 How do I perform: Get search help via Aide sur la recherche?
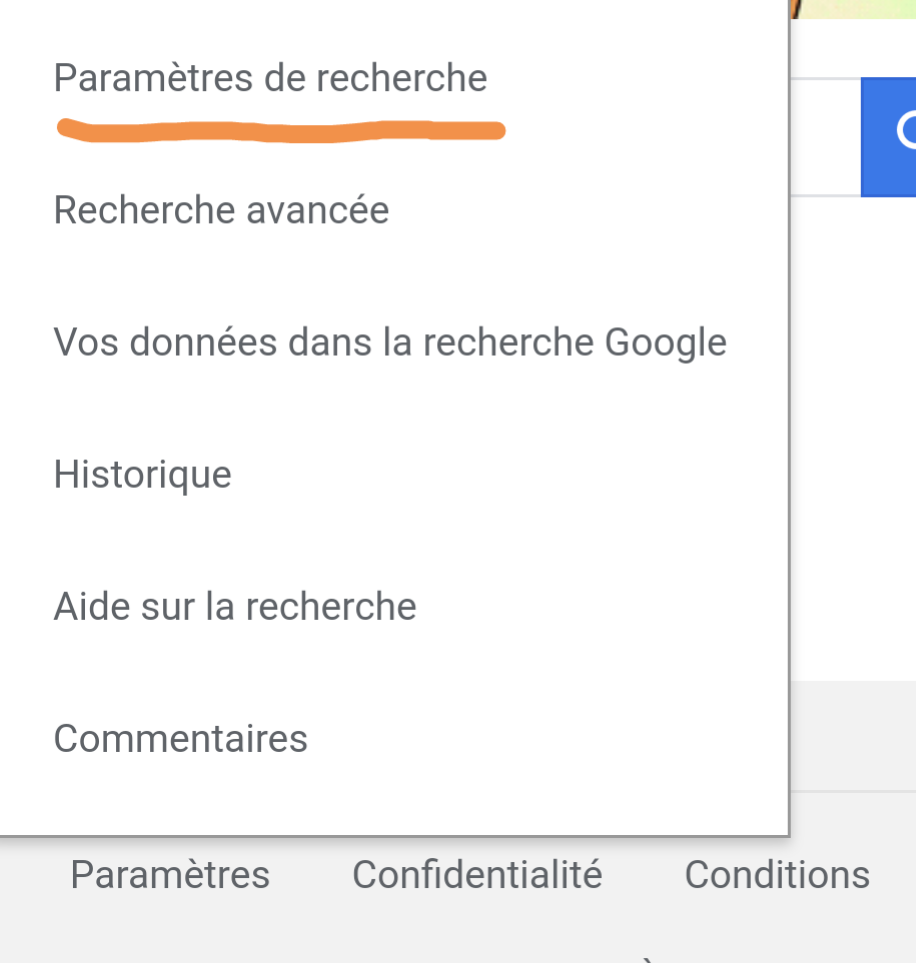point(235,607)
